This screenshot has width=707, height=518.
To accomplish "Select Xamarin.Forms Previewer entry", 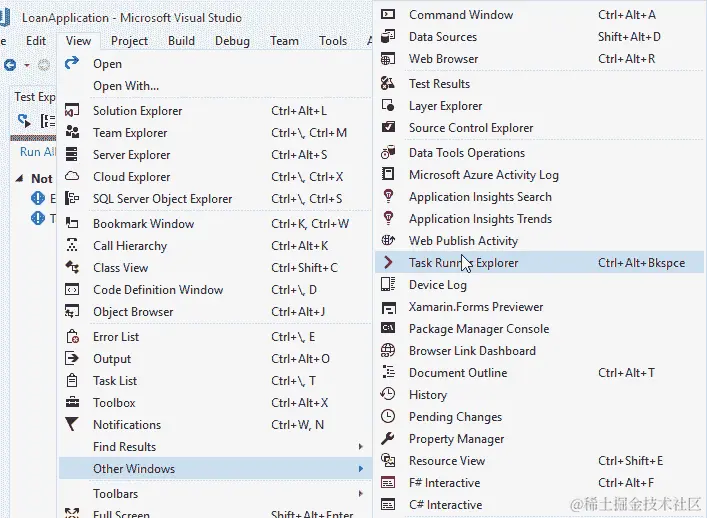I will [539, 307].
